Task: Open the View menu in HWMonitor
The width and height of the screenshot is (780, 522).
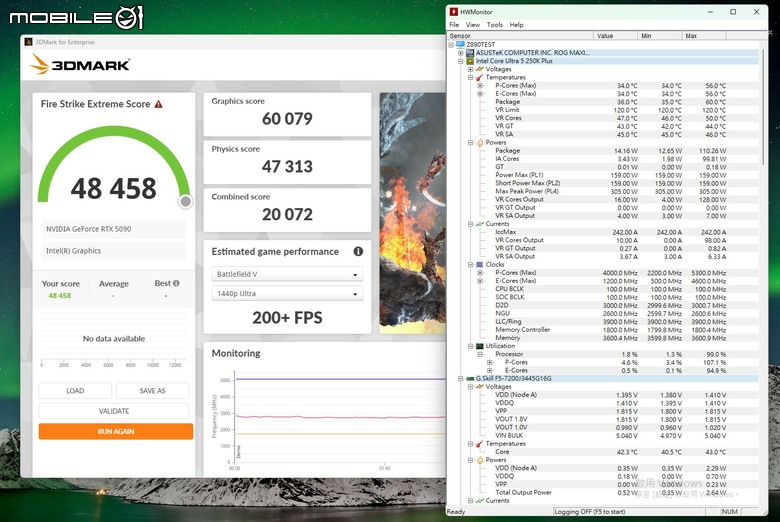Action: click(x=473, y=24)
